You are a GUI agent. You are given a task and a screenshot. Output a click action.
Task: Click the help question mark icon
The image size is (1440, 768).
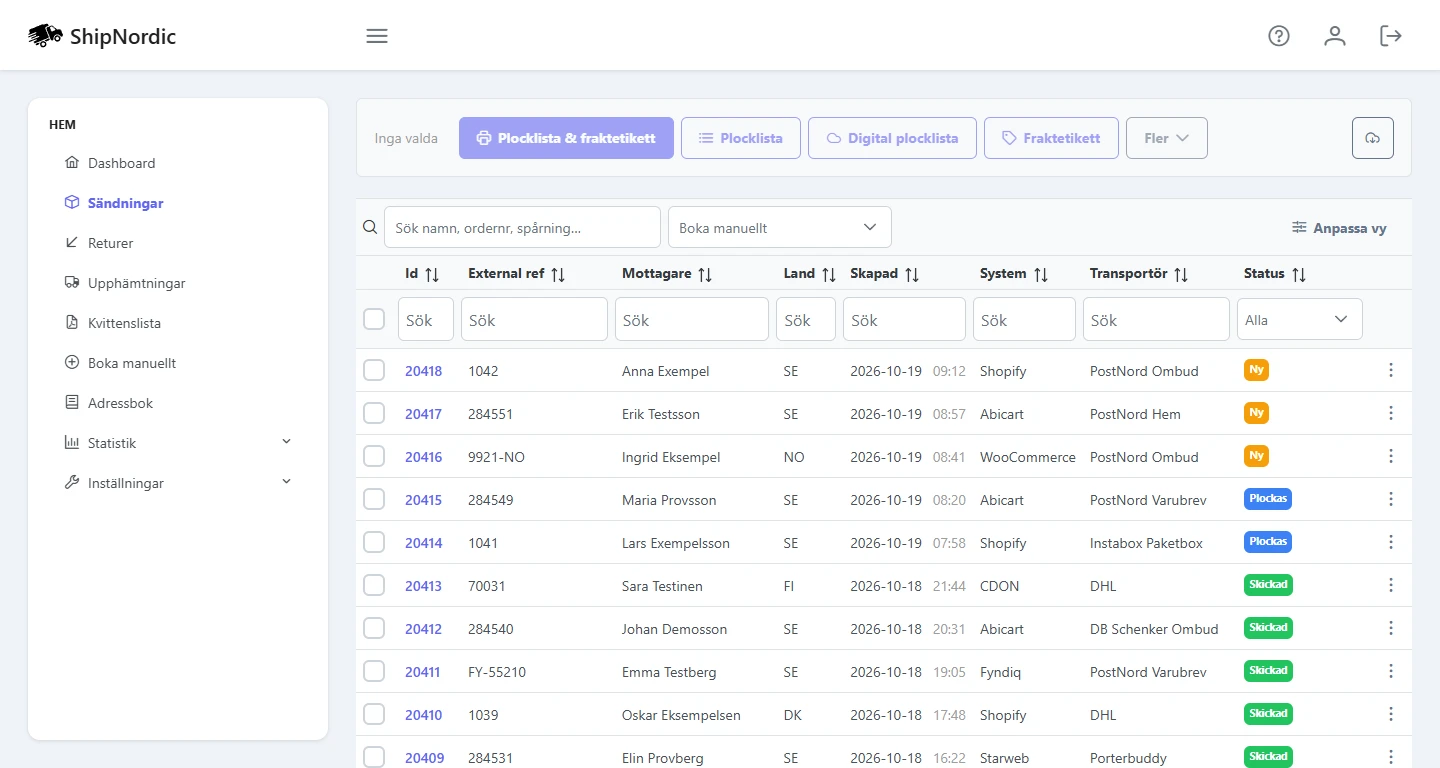1279,36
